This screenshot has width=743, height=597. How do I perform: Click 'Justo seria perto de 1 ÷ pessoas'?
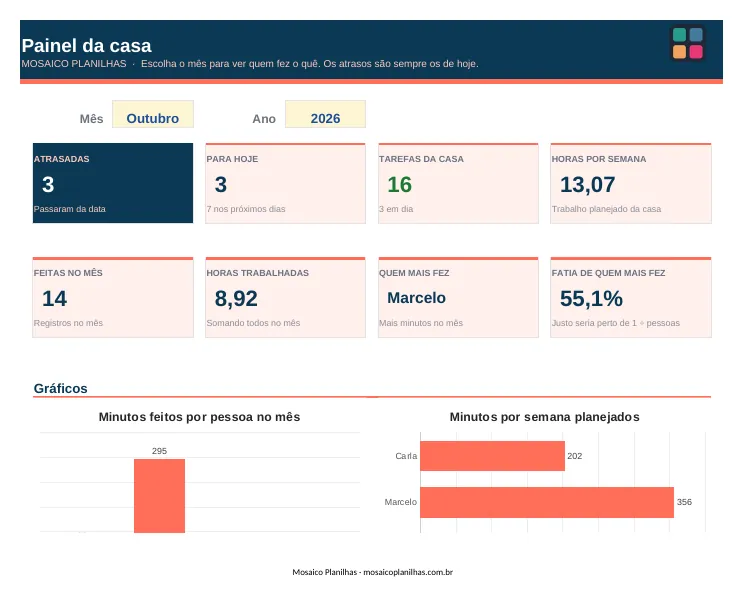(x=616, y=323)
